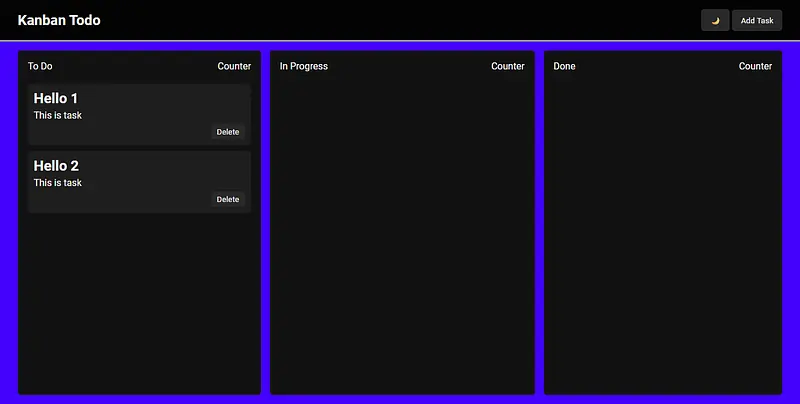Click the purple gap between To Do and In Progress

266,220
